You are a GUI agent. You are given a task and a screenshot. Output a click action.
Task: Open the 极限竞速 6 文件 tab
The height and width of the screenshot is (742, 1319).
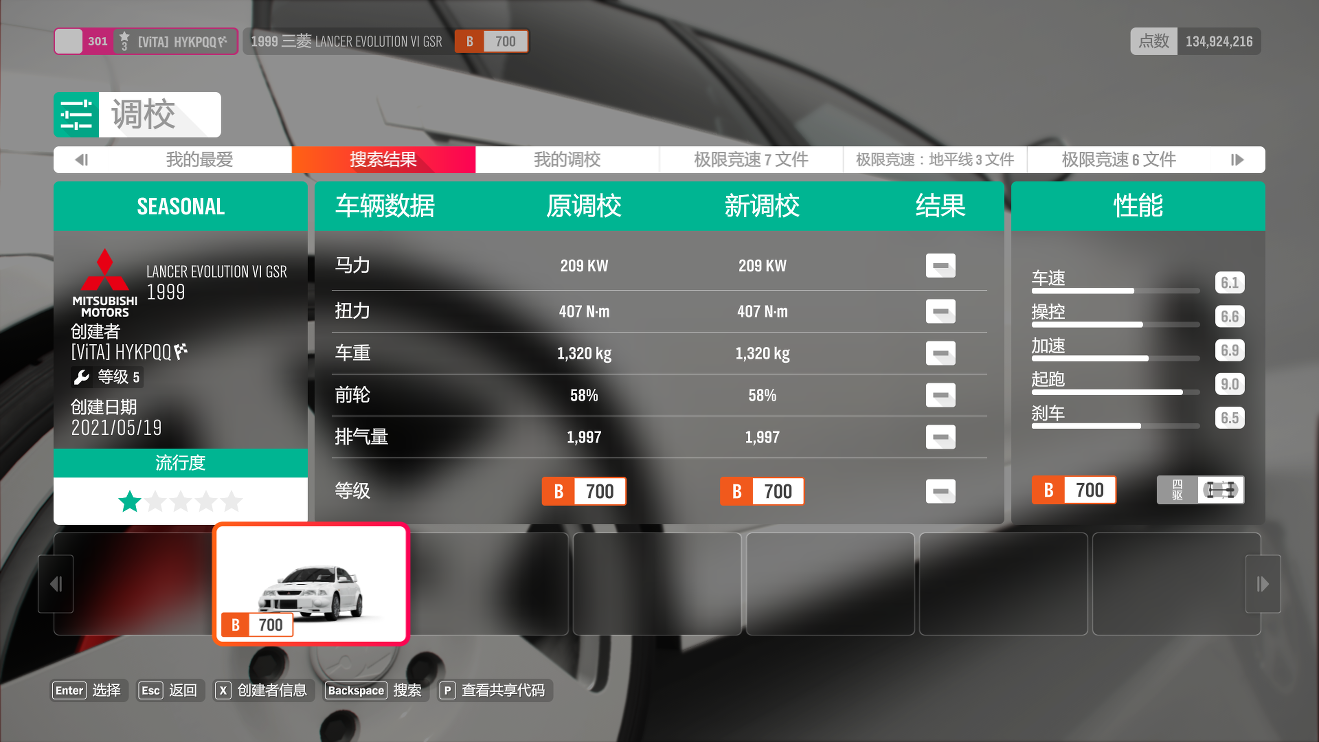1119,160
